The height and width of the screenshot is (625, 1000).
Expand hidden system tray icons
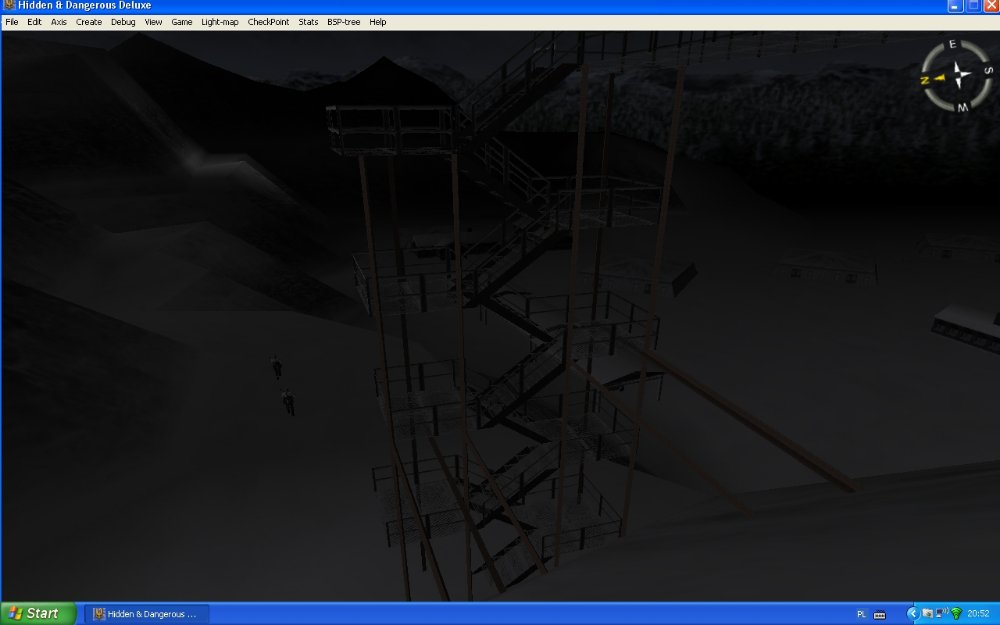(x=913, y=614)
